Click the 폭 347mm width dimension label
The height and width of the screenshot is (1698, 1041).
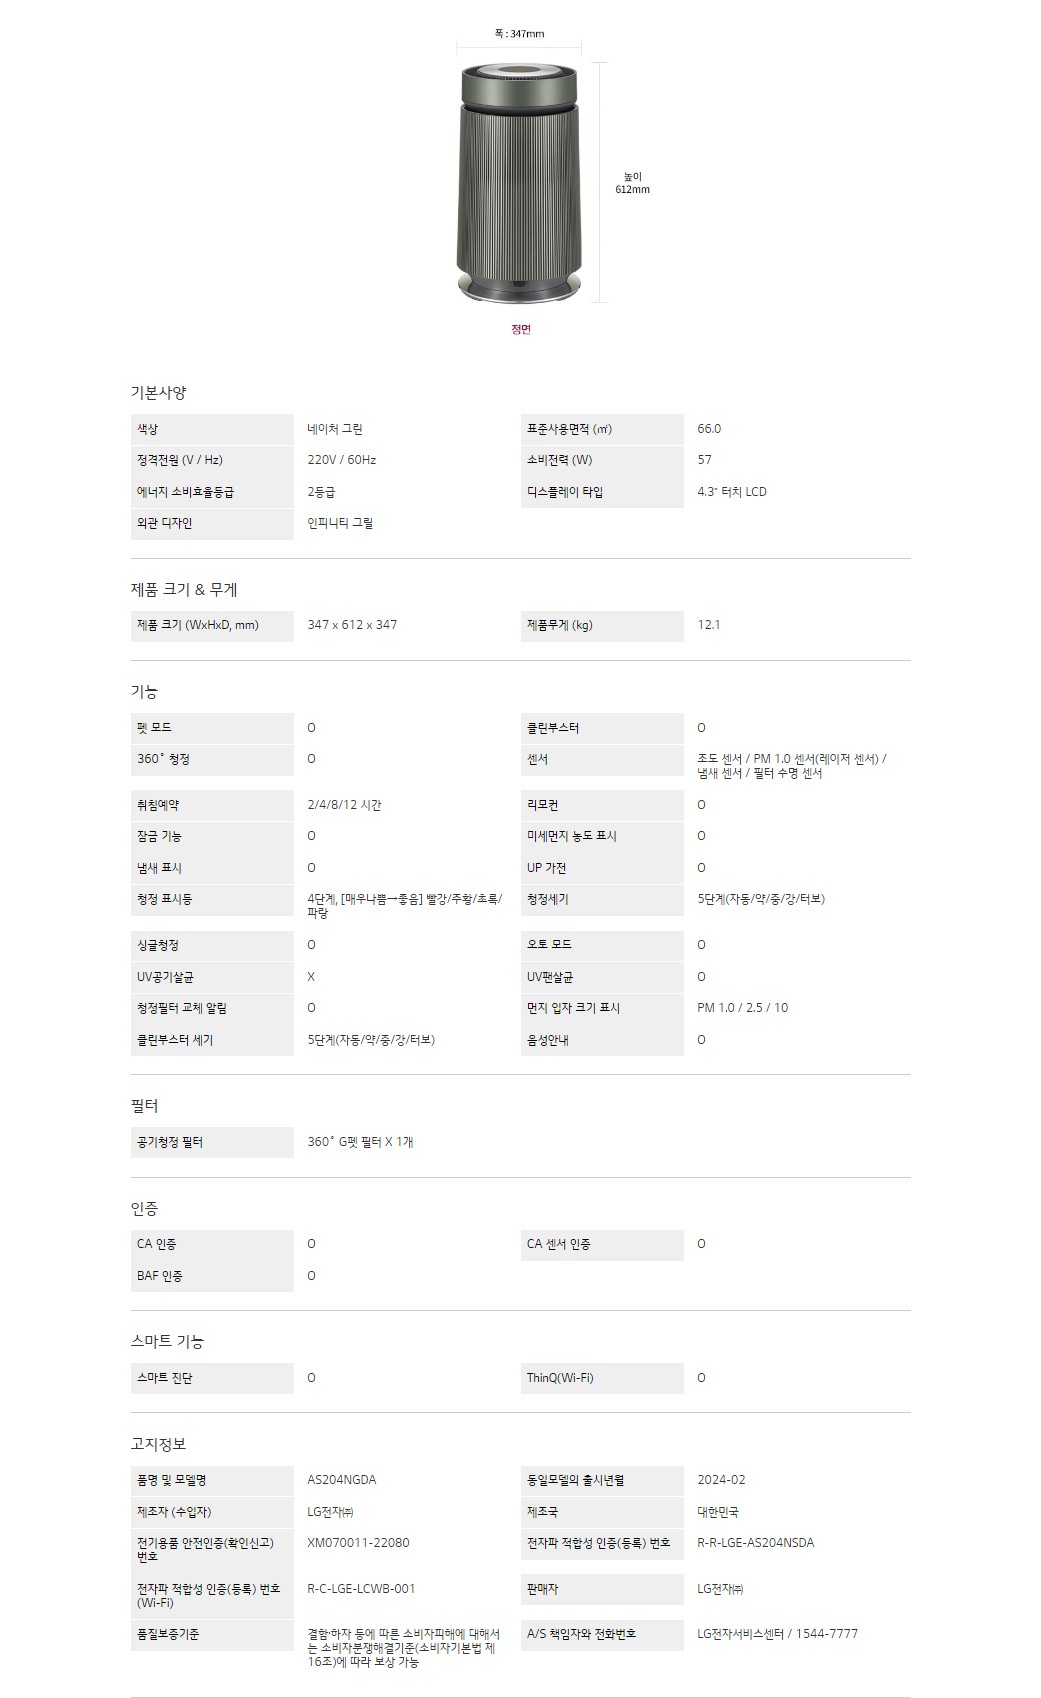[x=520, y=34]
